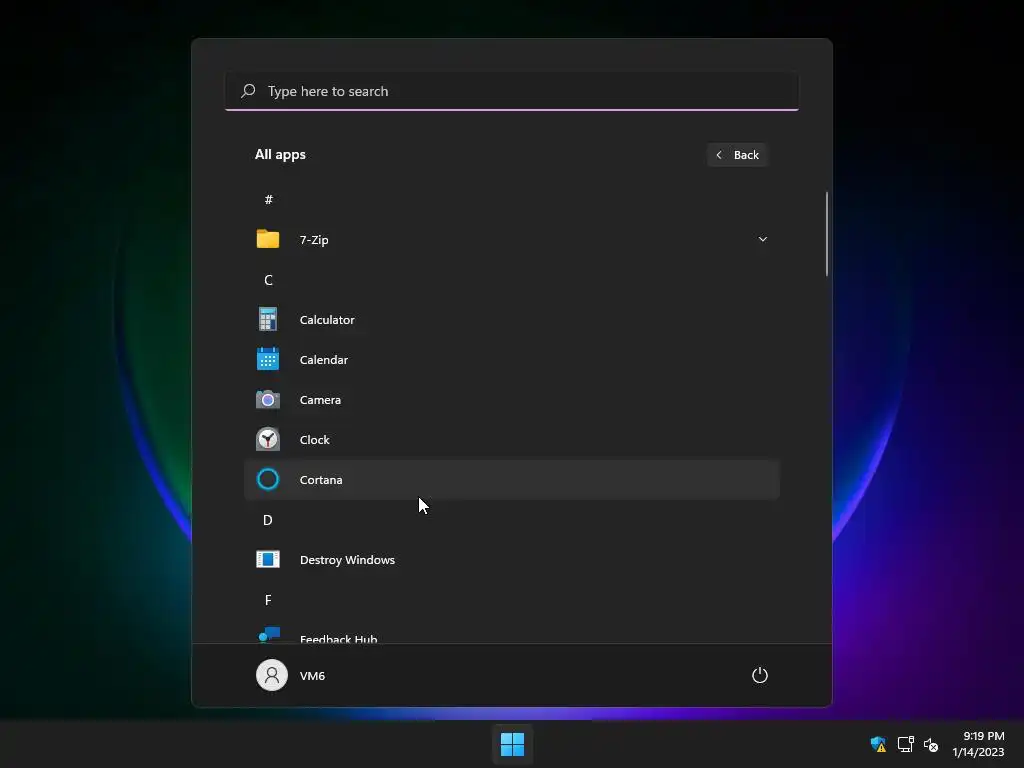Click the 'Cortana' label
Screen dimensions: 1024x768
pos(321,479)
